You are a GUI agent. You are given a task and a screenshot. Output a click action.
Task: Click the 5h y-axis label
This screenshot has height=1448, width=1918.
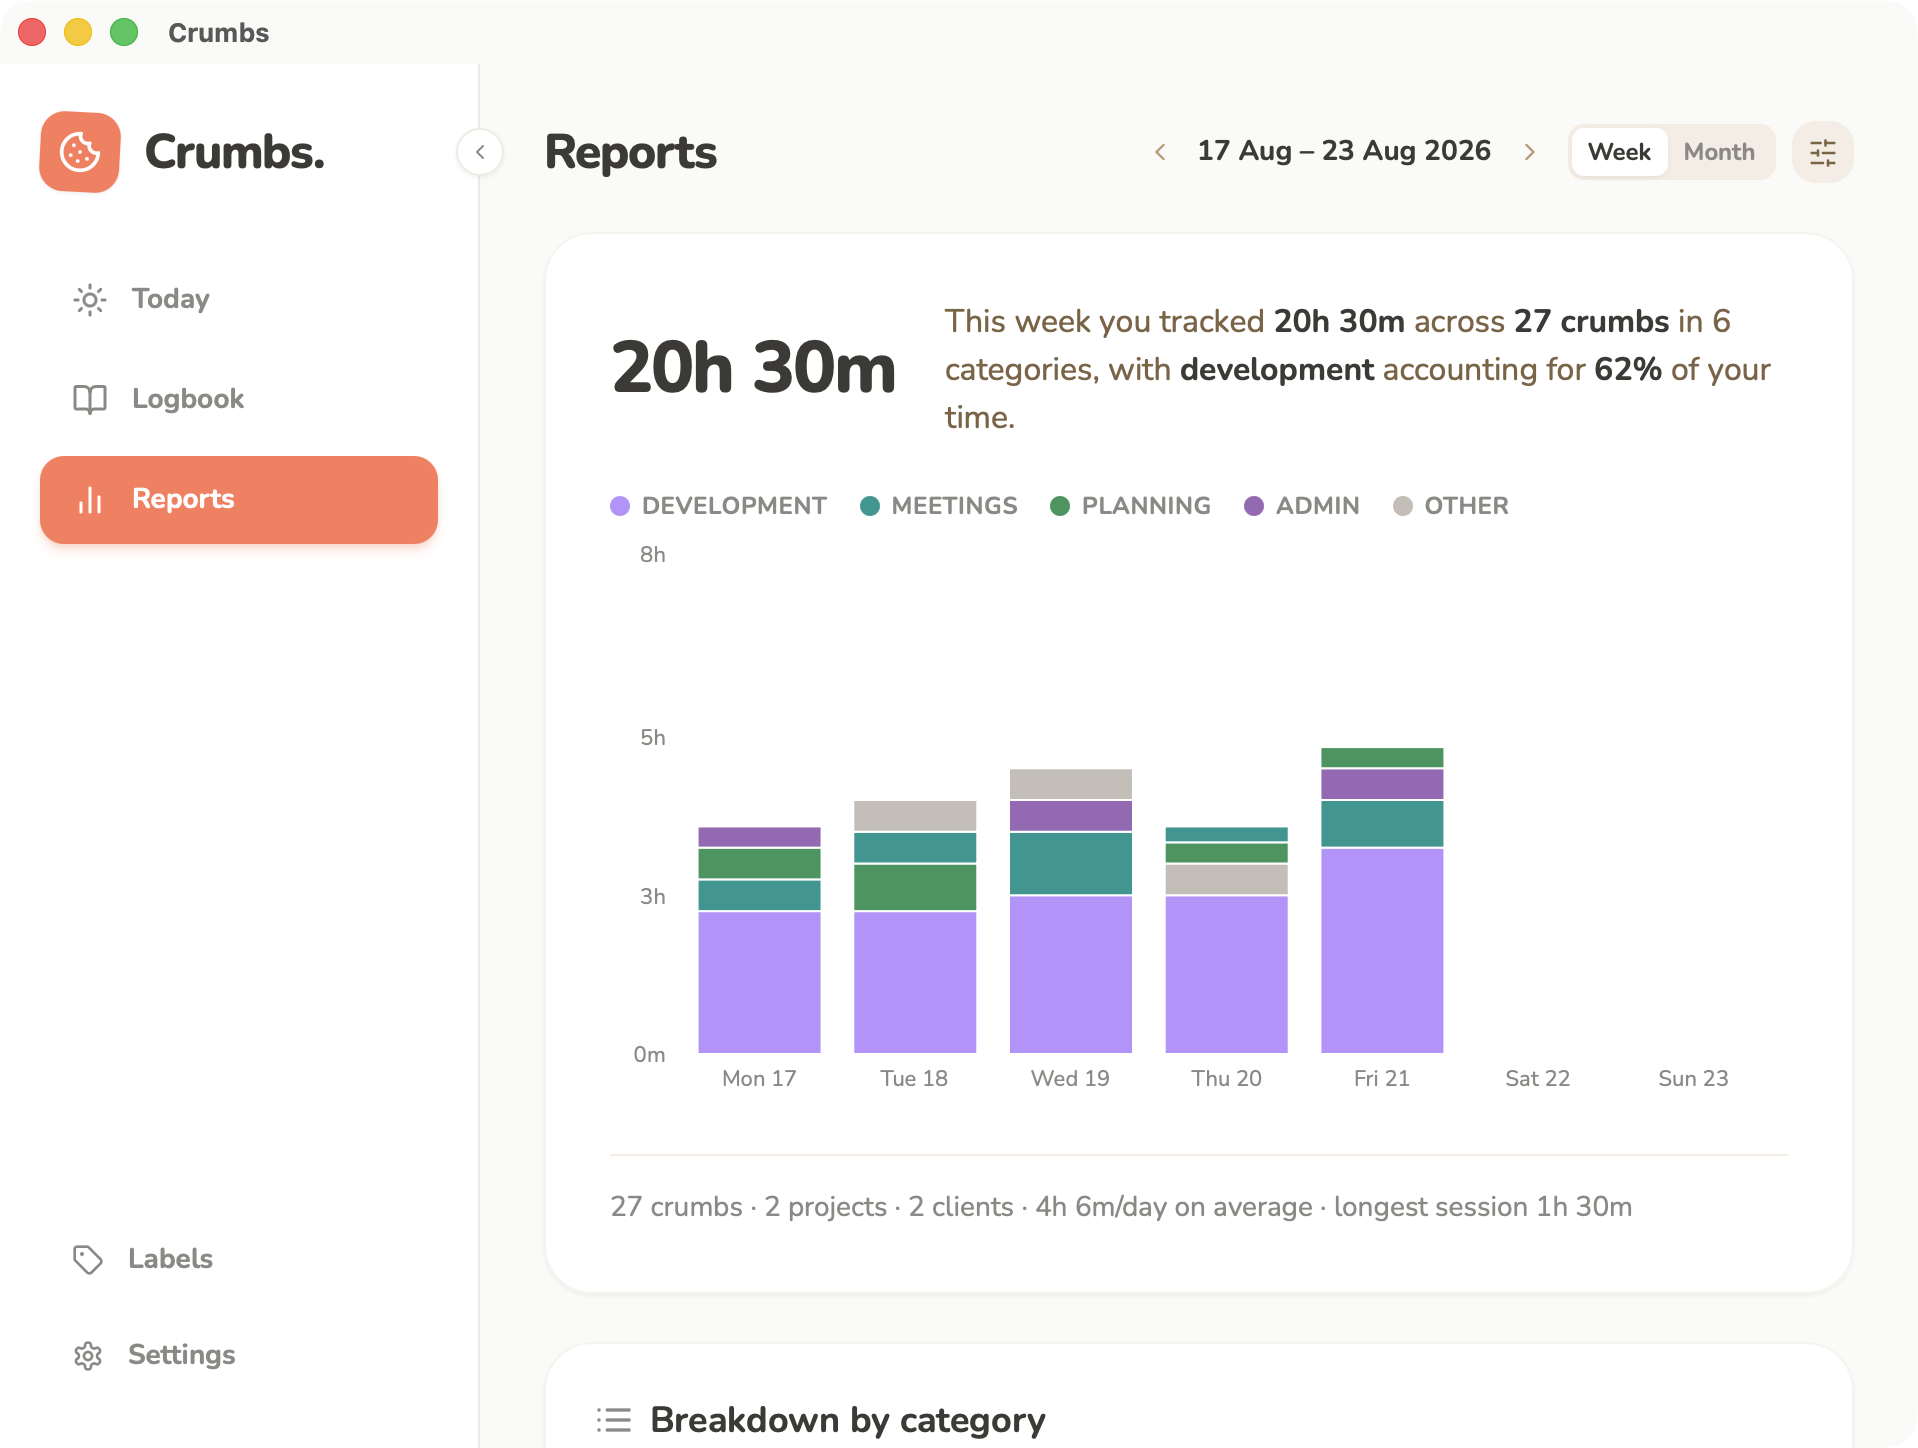[652, 738]
